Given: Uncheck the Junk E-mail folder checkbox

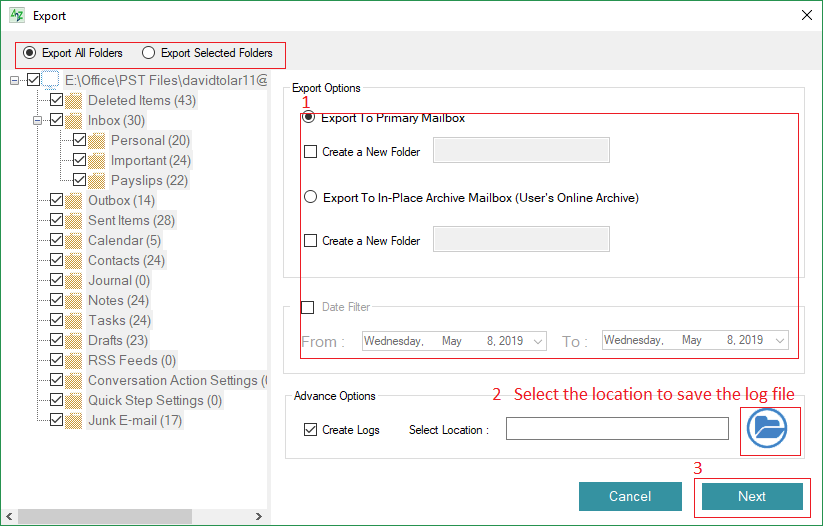Looking at the screenshot, I should (x=56, y=421).
